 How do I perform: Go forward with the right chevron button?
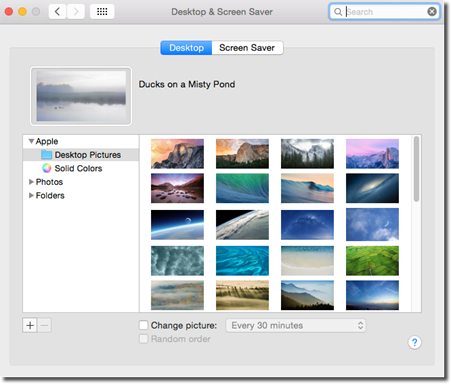pos(76,12)
